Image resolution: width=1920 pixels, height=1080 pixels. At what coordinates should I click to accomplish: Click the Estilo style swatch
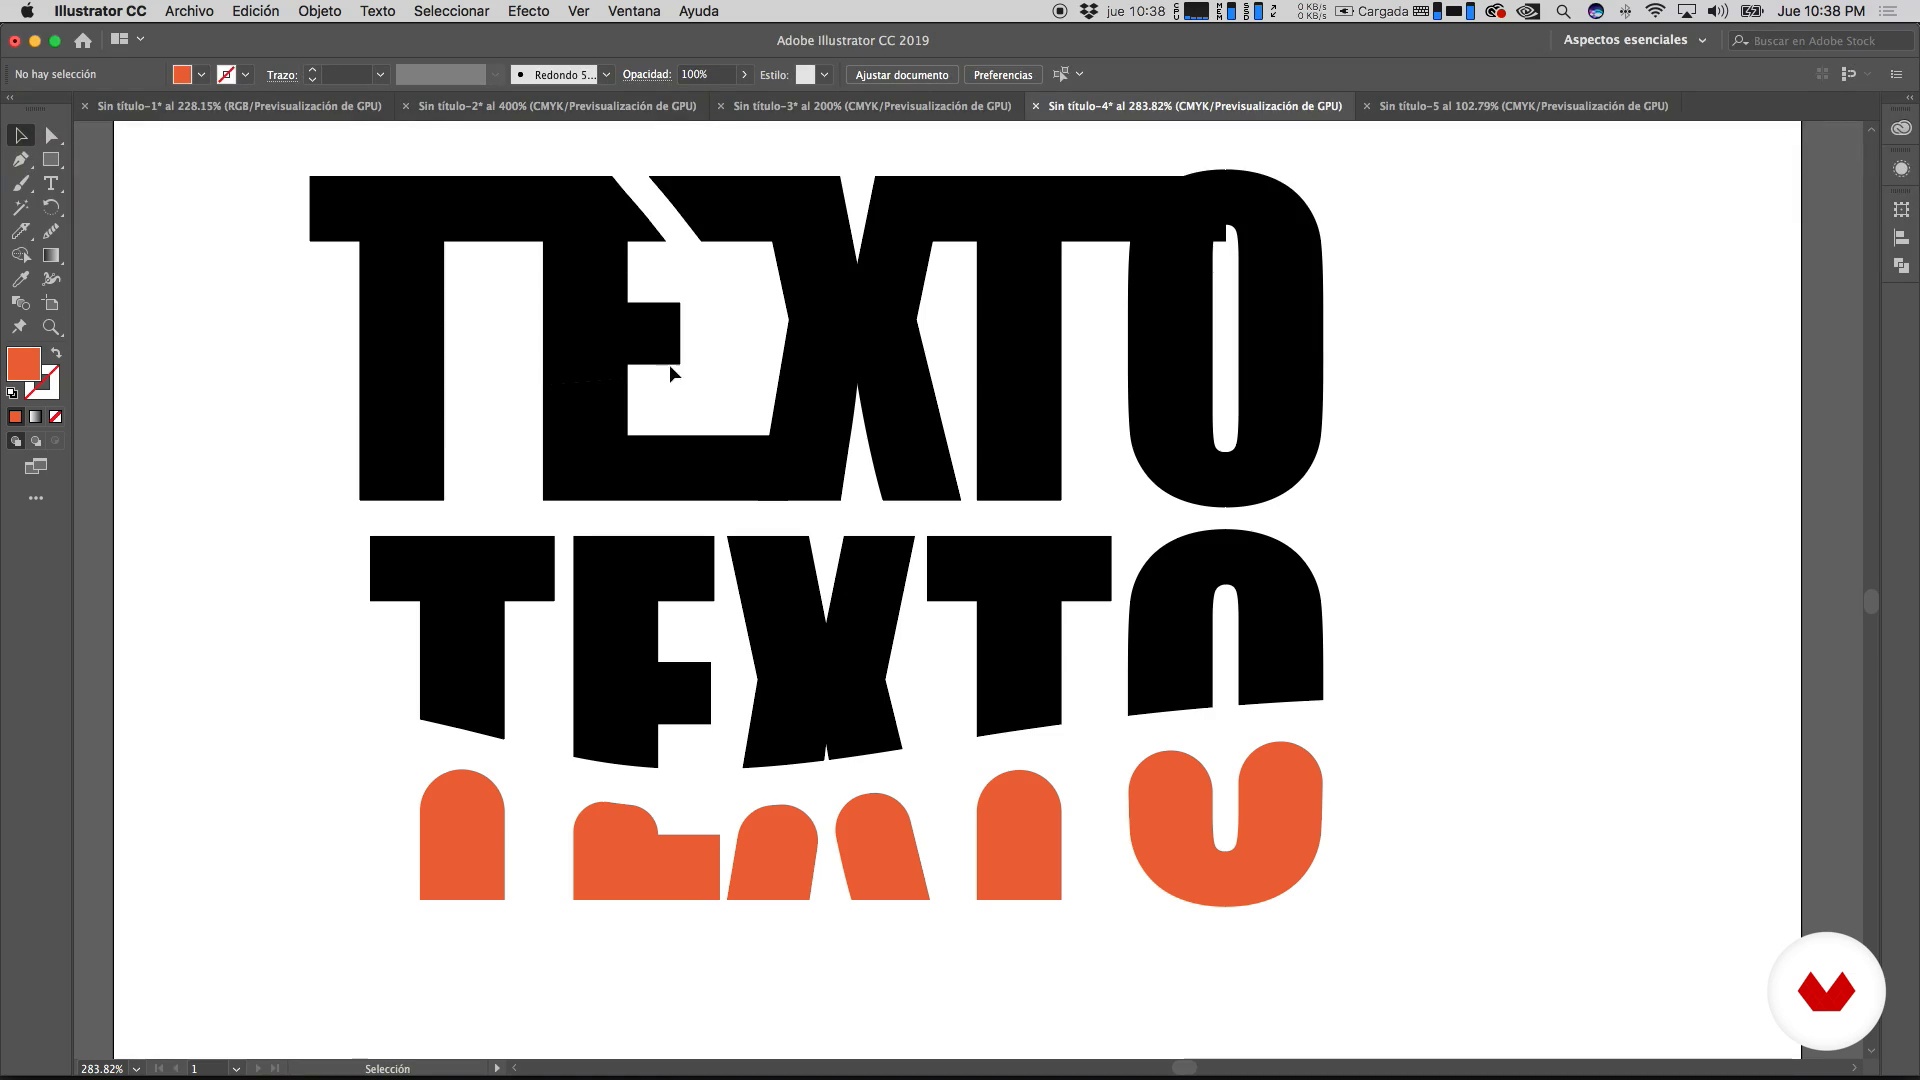(805, 75)
